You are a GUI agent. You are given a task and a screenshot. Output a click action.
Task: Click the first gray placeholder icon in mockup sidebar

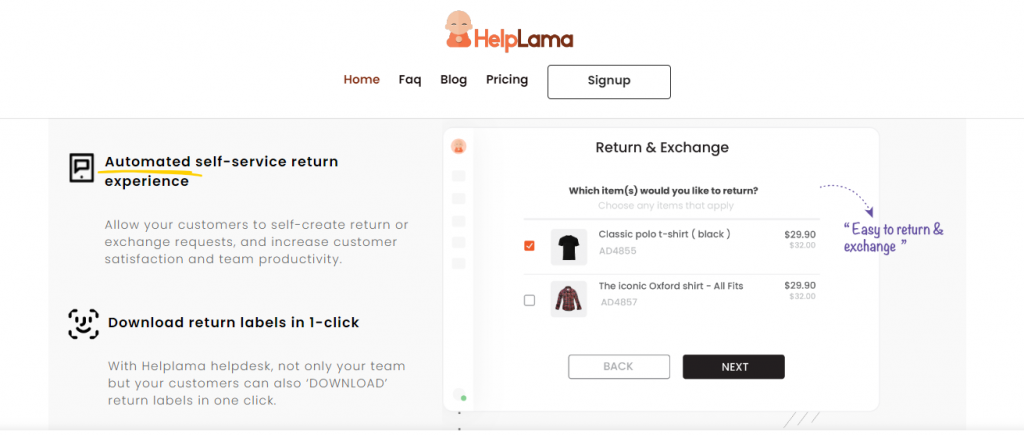(458, 176)
